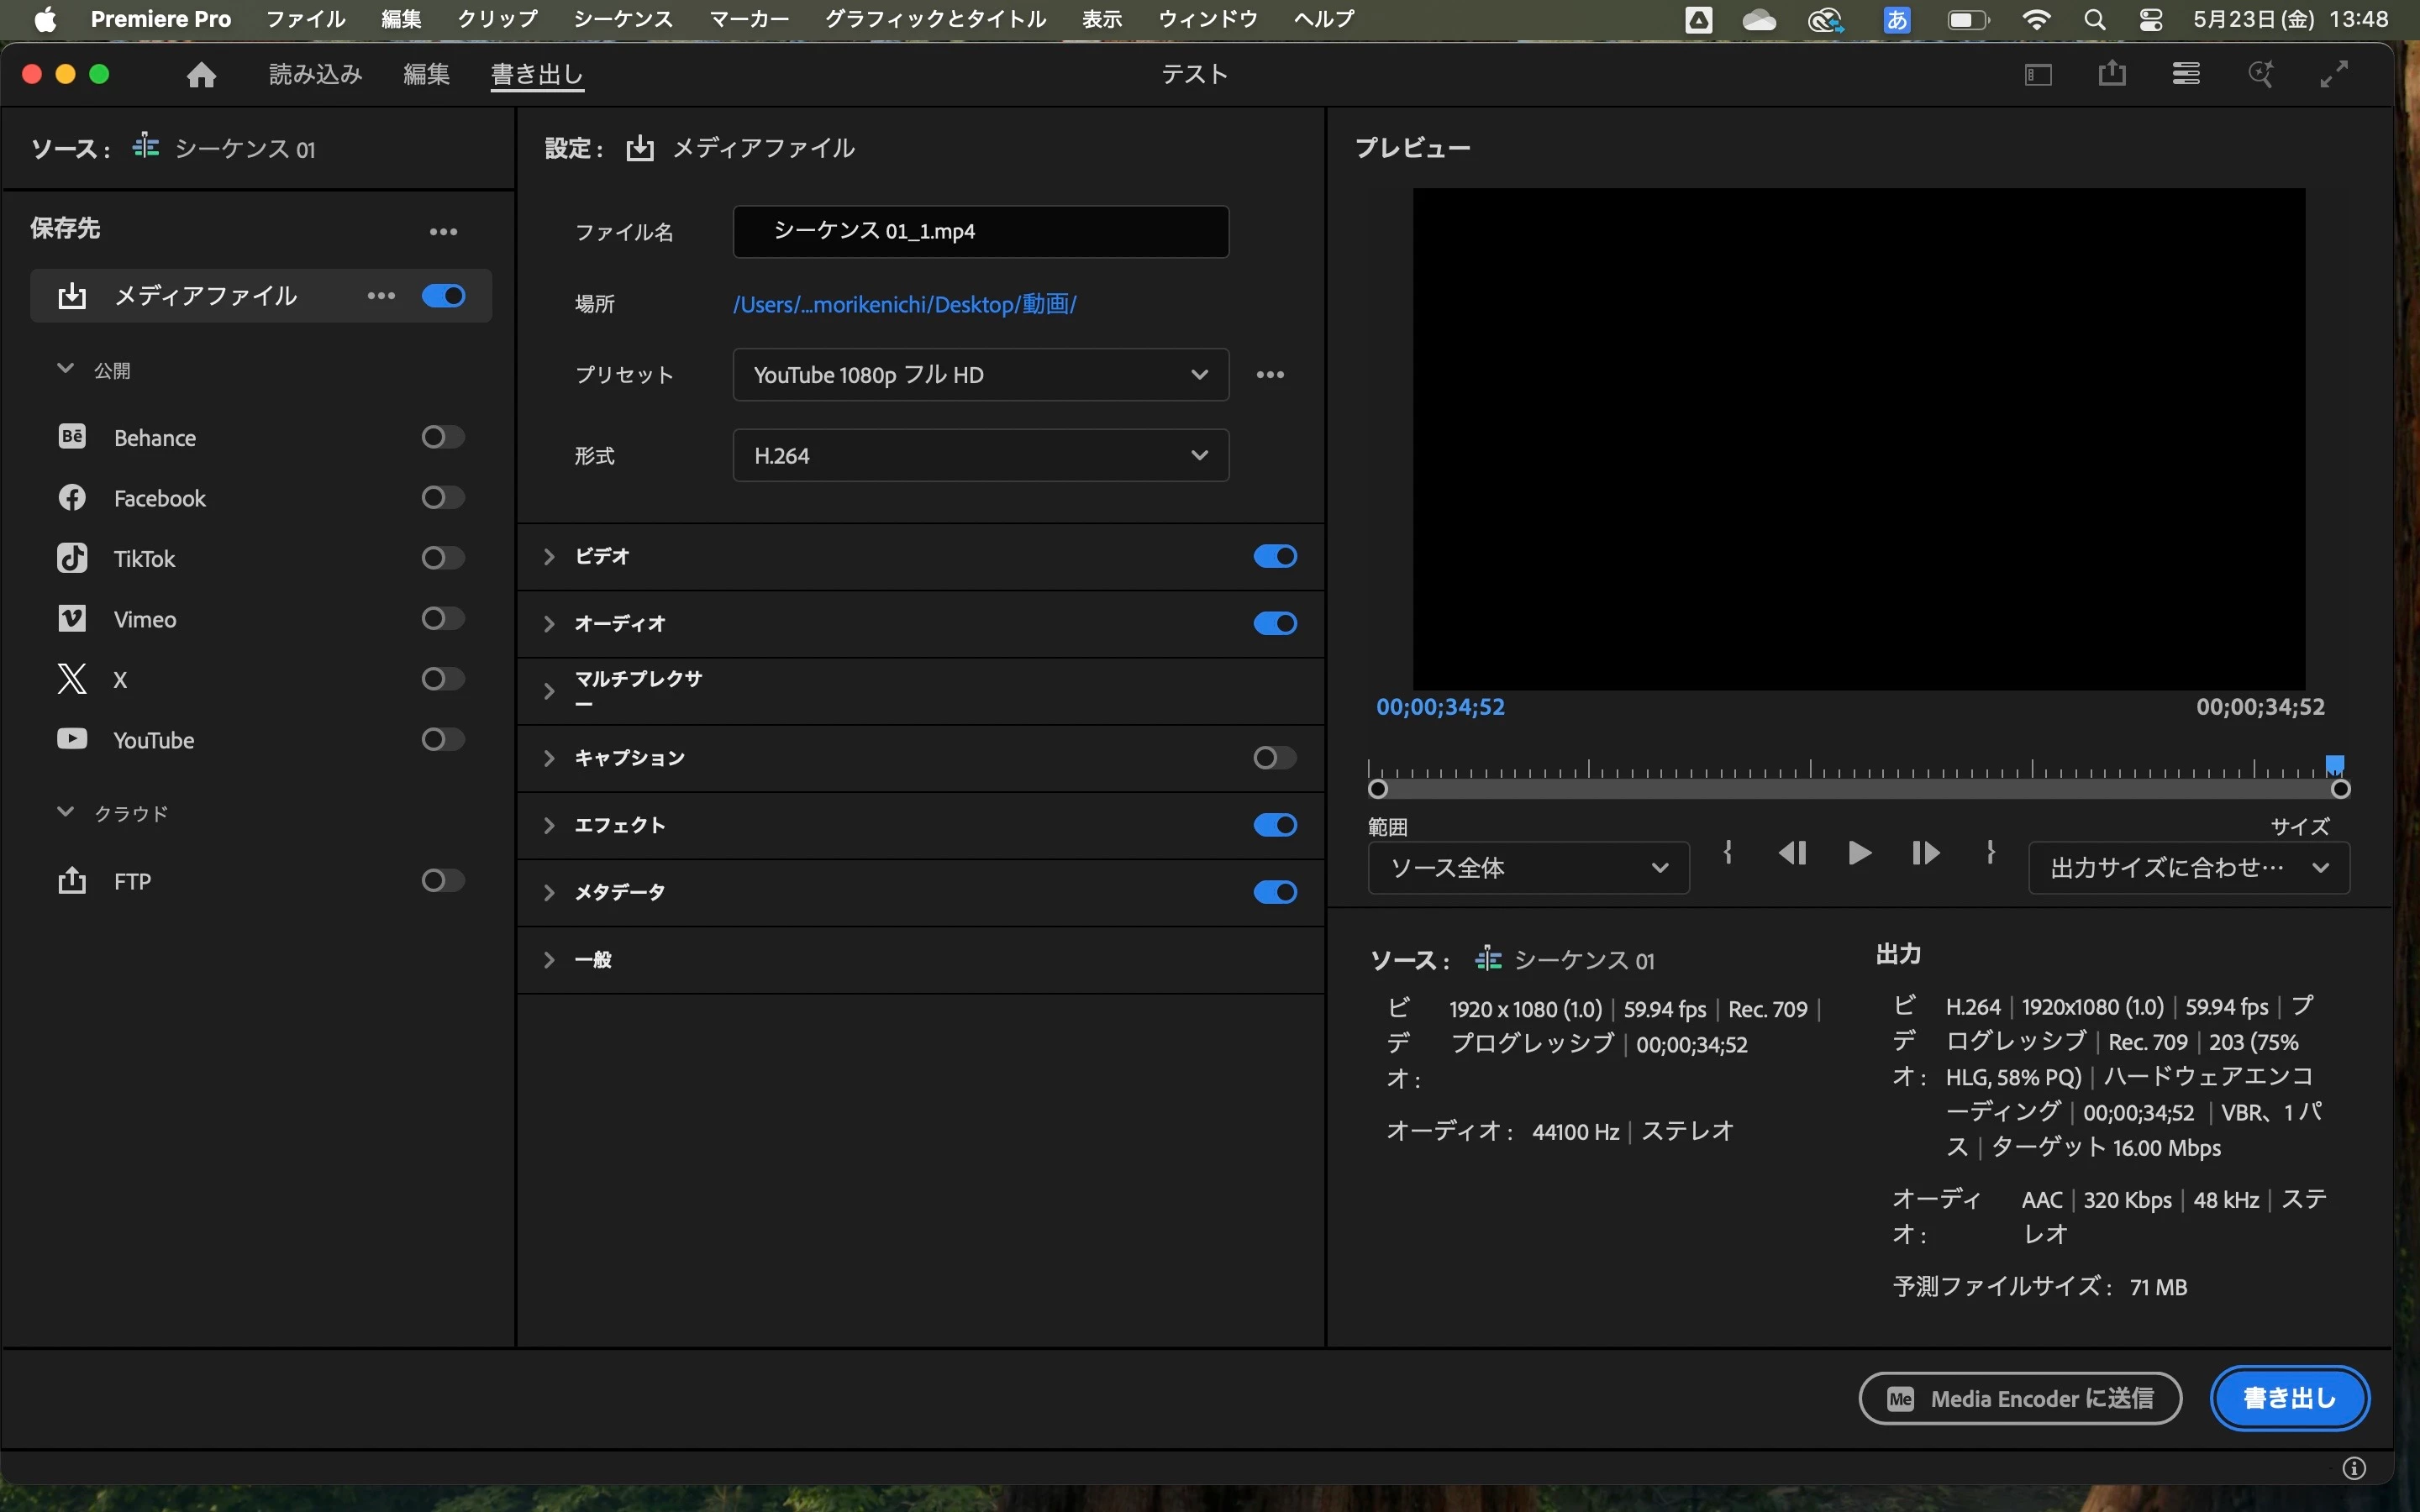Switch to the 編集 tab
The height and width of the screenshot is (1512, 2420).
point(426,75)
